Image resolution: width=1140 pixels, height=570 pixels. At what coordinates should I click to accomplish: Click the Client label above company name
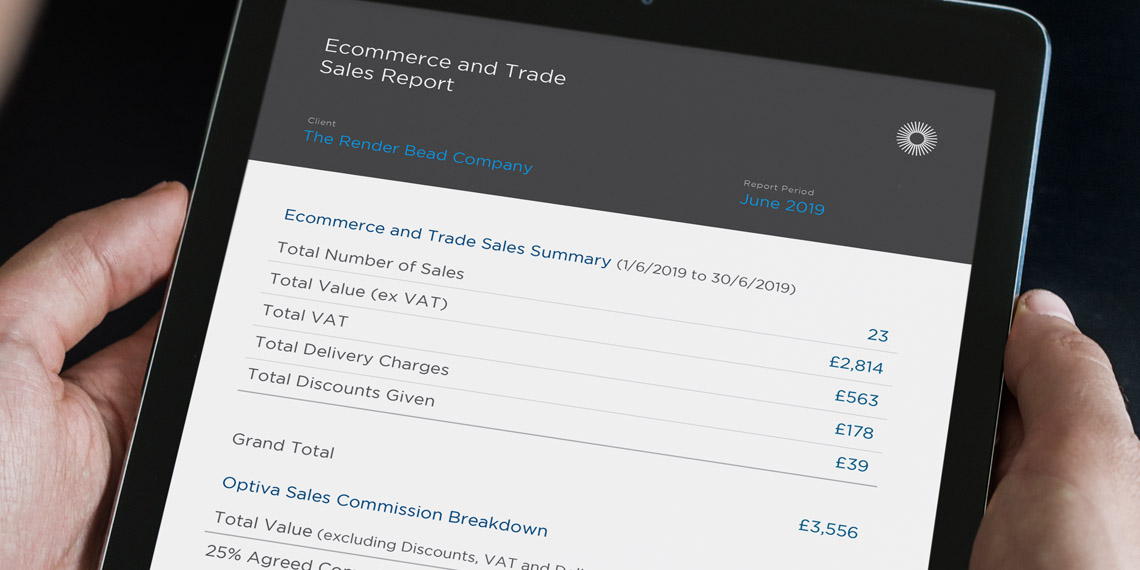(322, 122)
